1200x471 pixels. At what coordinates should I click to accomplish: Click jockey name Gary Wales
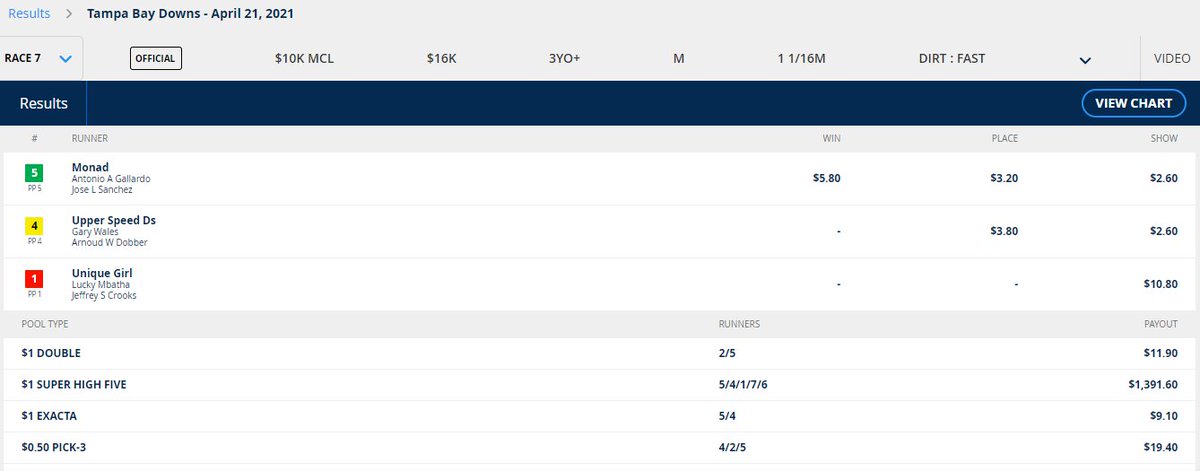(x=95, y=232)
